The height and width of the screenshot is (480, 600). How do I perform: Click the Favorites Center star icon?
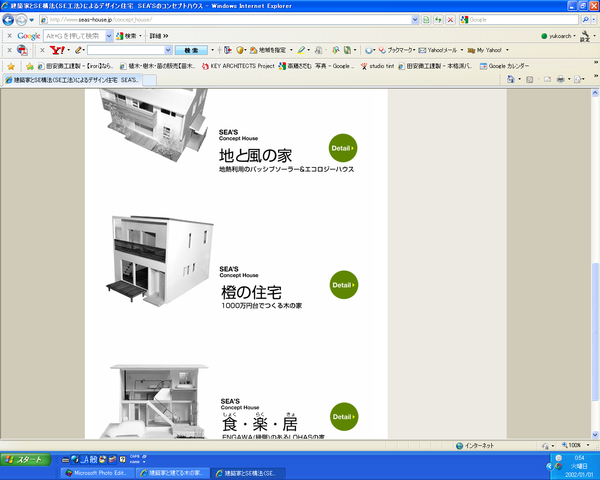coord(11,66)
